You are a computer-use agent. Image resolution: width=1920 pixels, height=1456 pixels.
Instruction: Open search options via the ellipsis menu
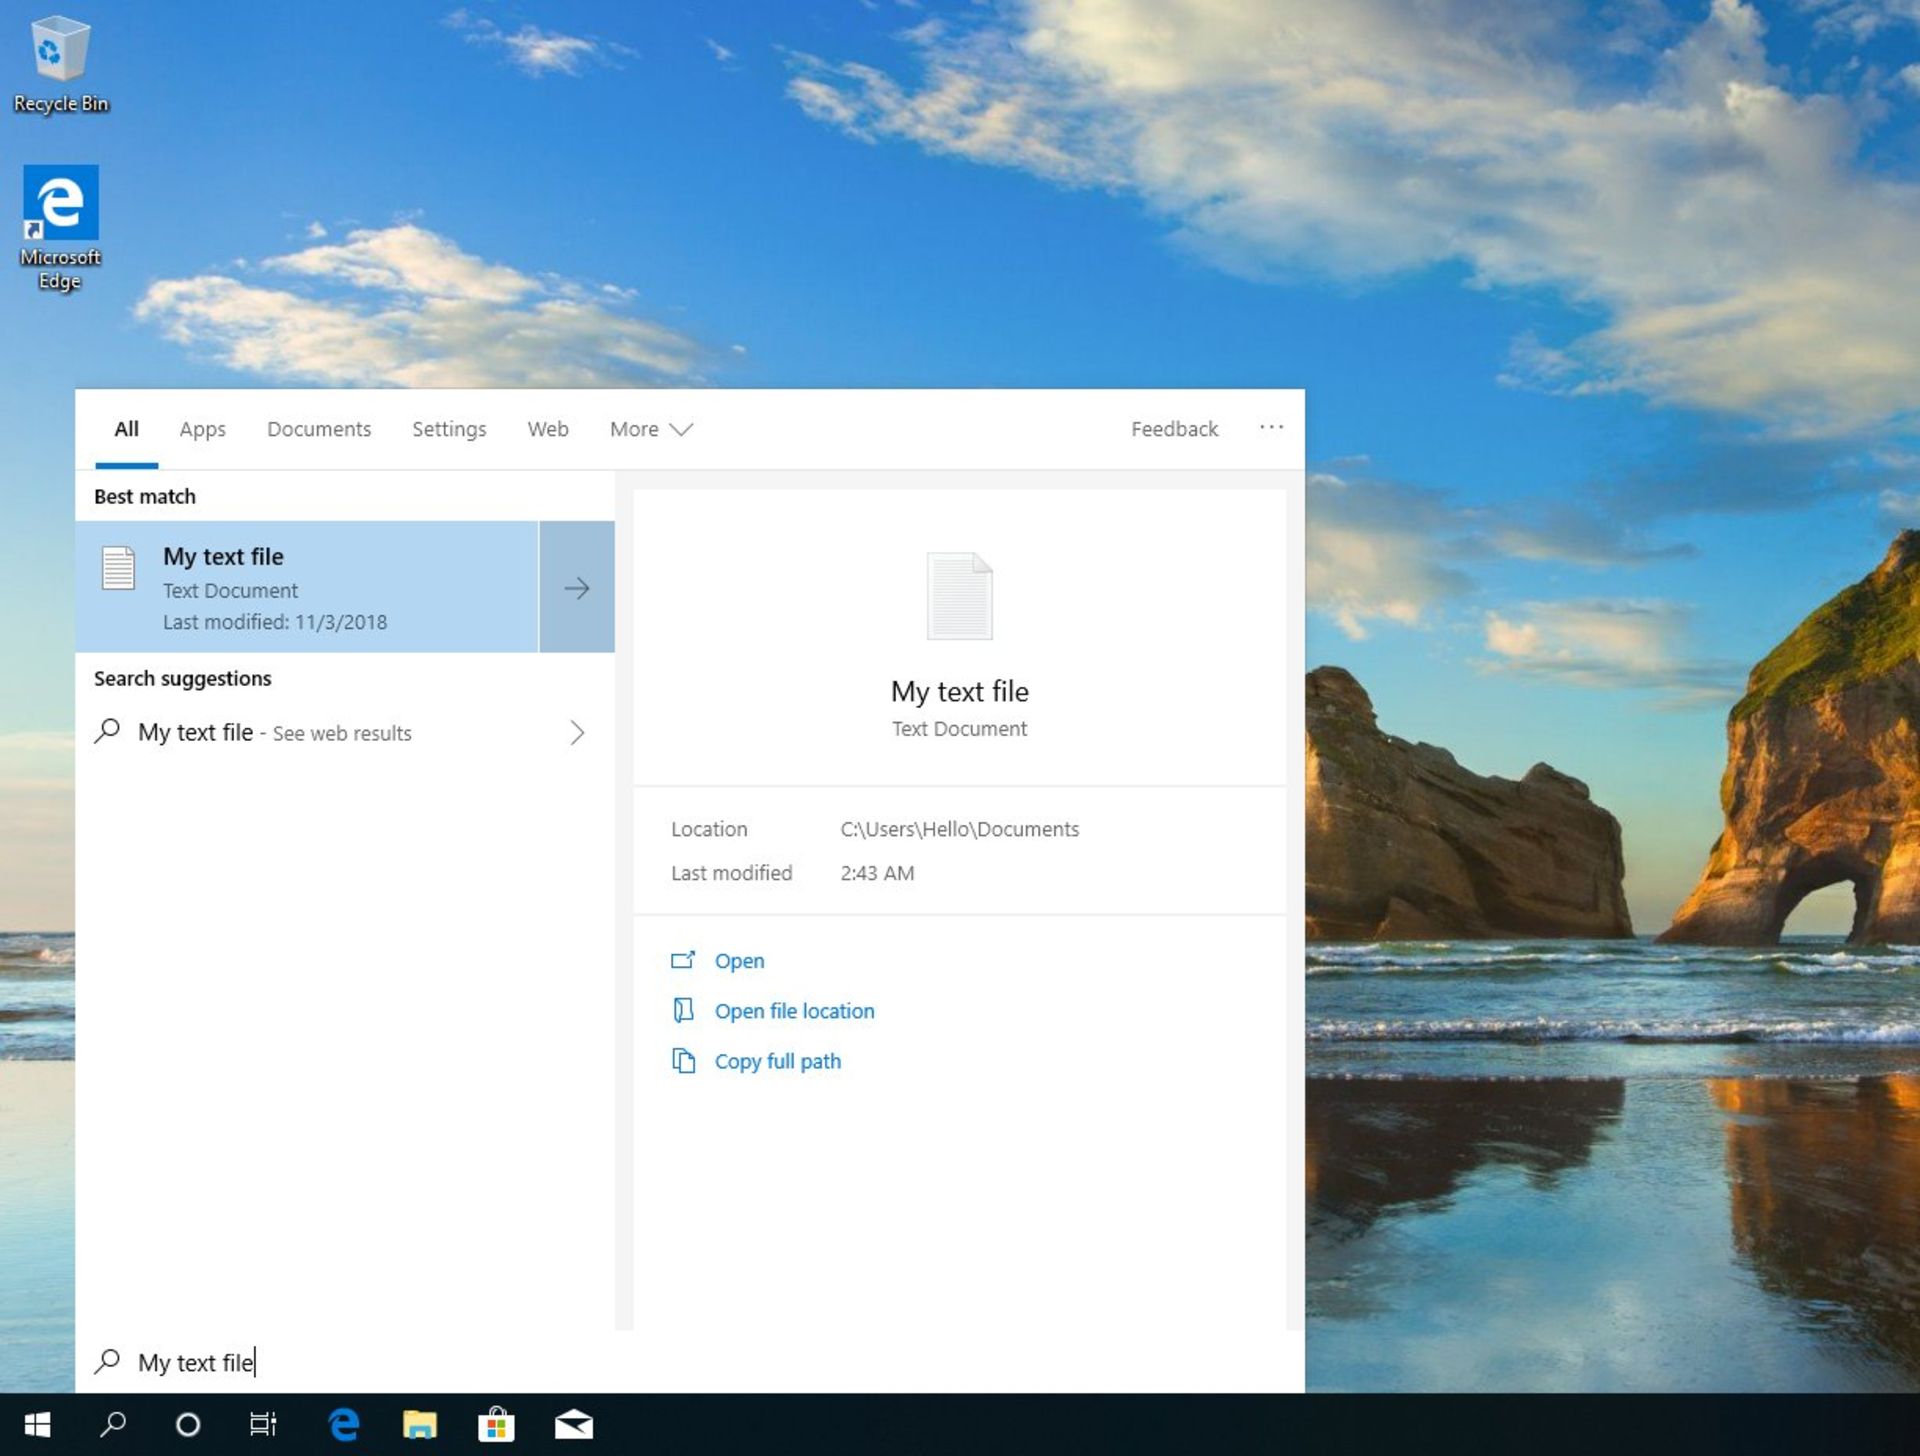click(x=1271, y=428)
